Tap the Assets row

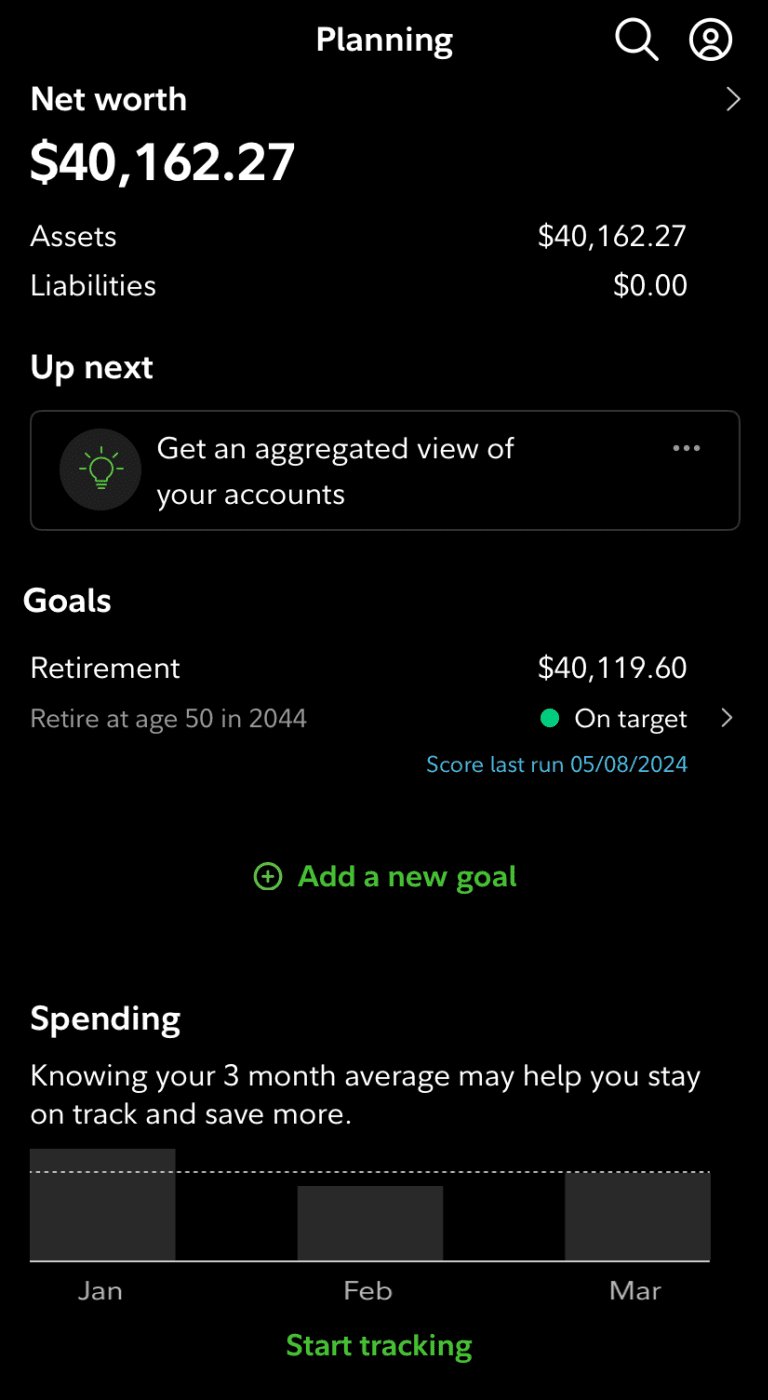tap(358, 236)
